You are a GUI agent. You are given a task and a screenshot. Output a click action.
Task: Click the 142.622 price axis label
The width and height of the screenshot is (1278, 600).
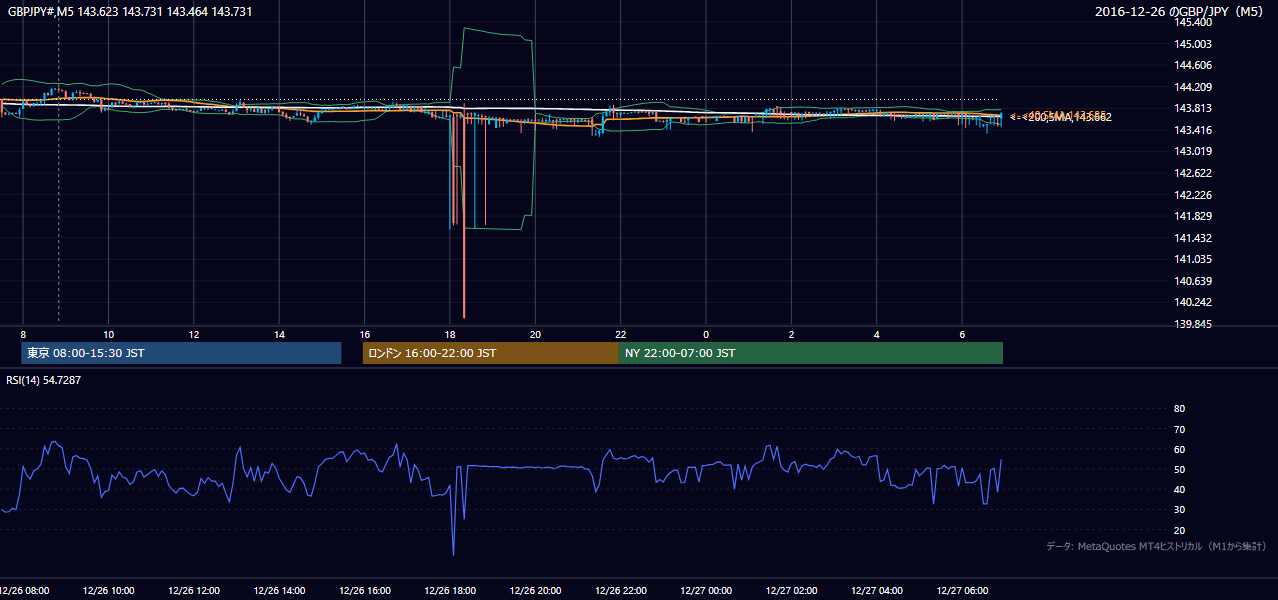1193,173
